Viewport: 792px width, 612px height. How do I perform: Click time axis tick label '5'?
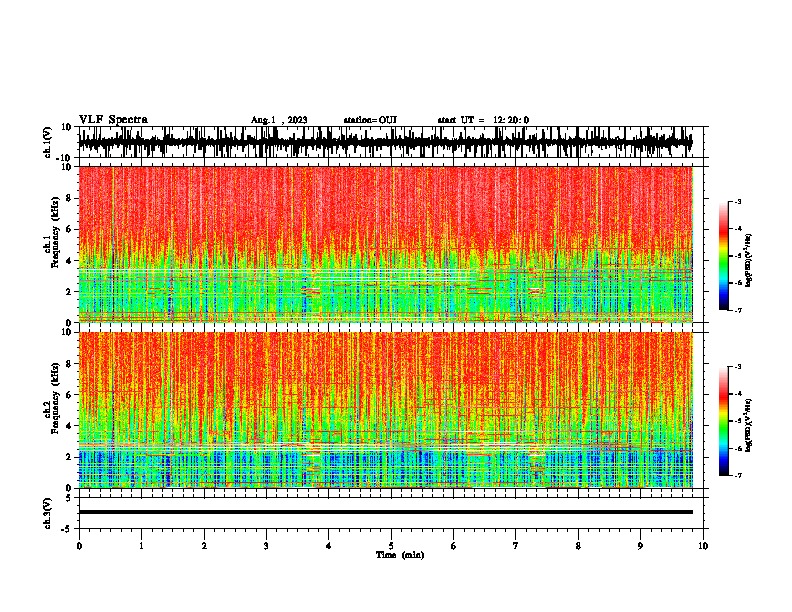click(391, 546)
